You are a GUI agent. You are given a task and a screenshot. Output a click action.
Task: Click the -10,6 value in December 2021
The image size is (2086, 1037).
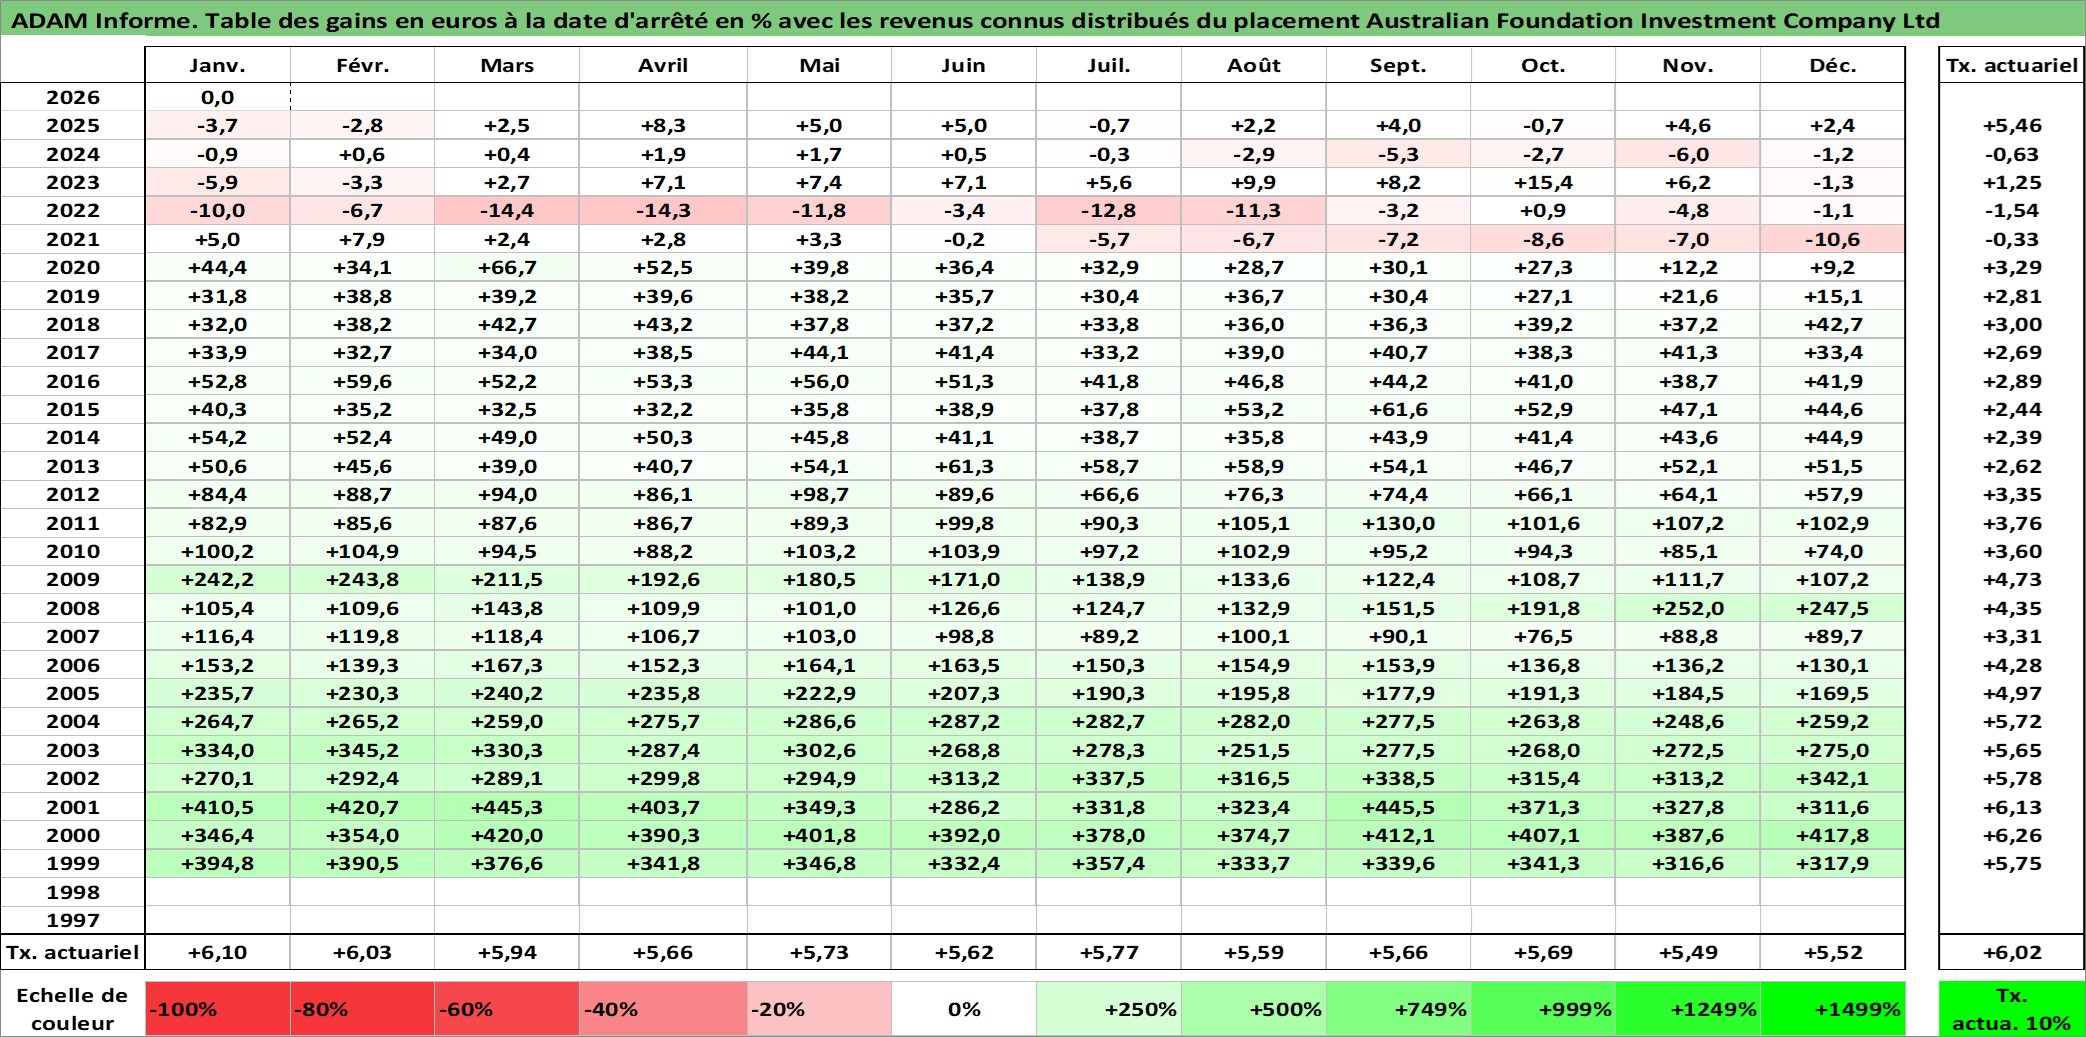[x=1833, y=239]
